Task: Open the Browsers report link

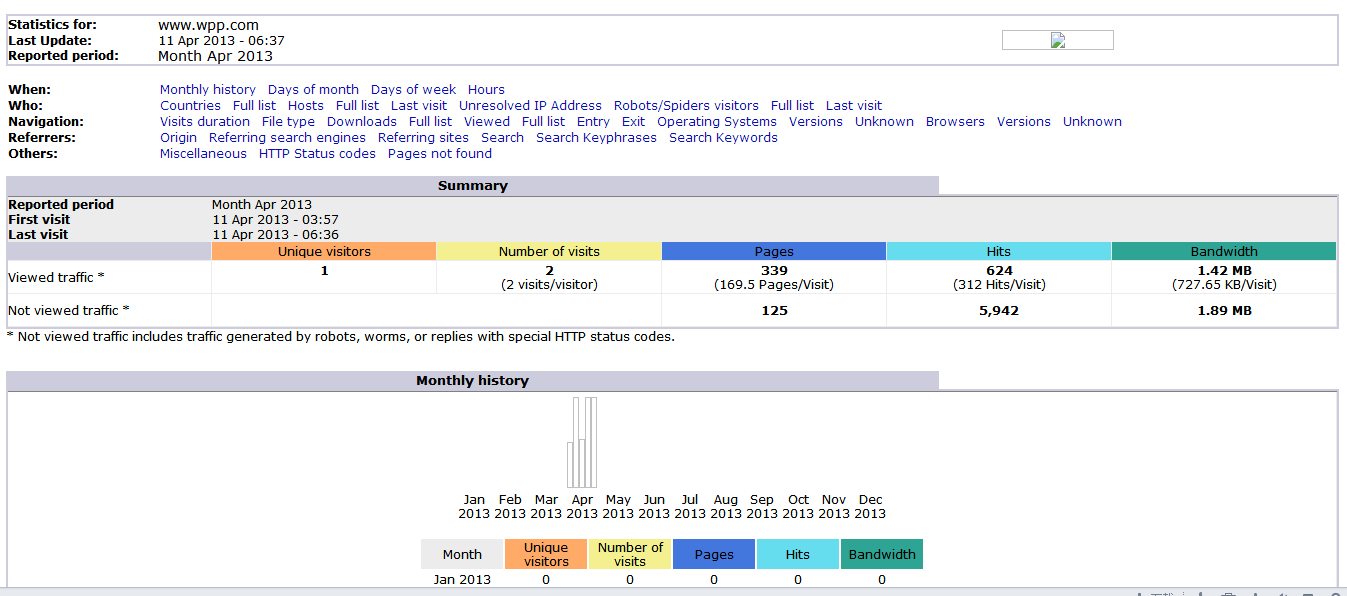Action: [955, 121]
